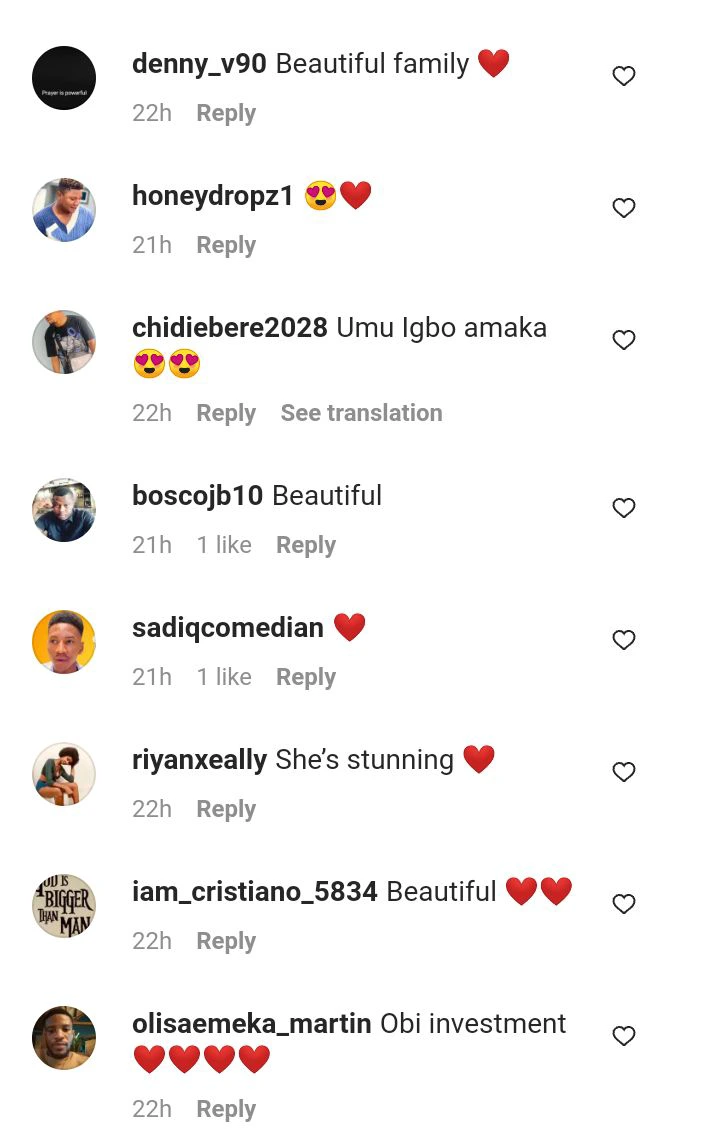
Task: Like denny_v90's "Beautiful family" comment
Action: (624, 76)
